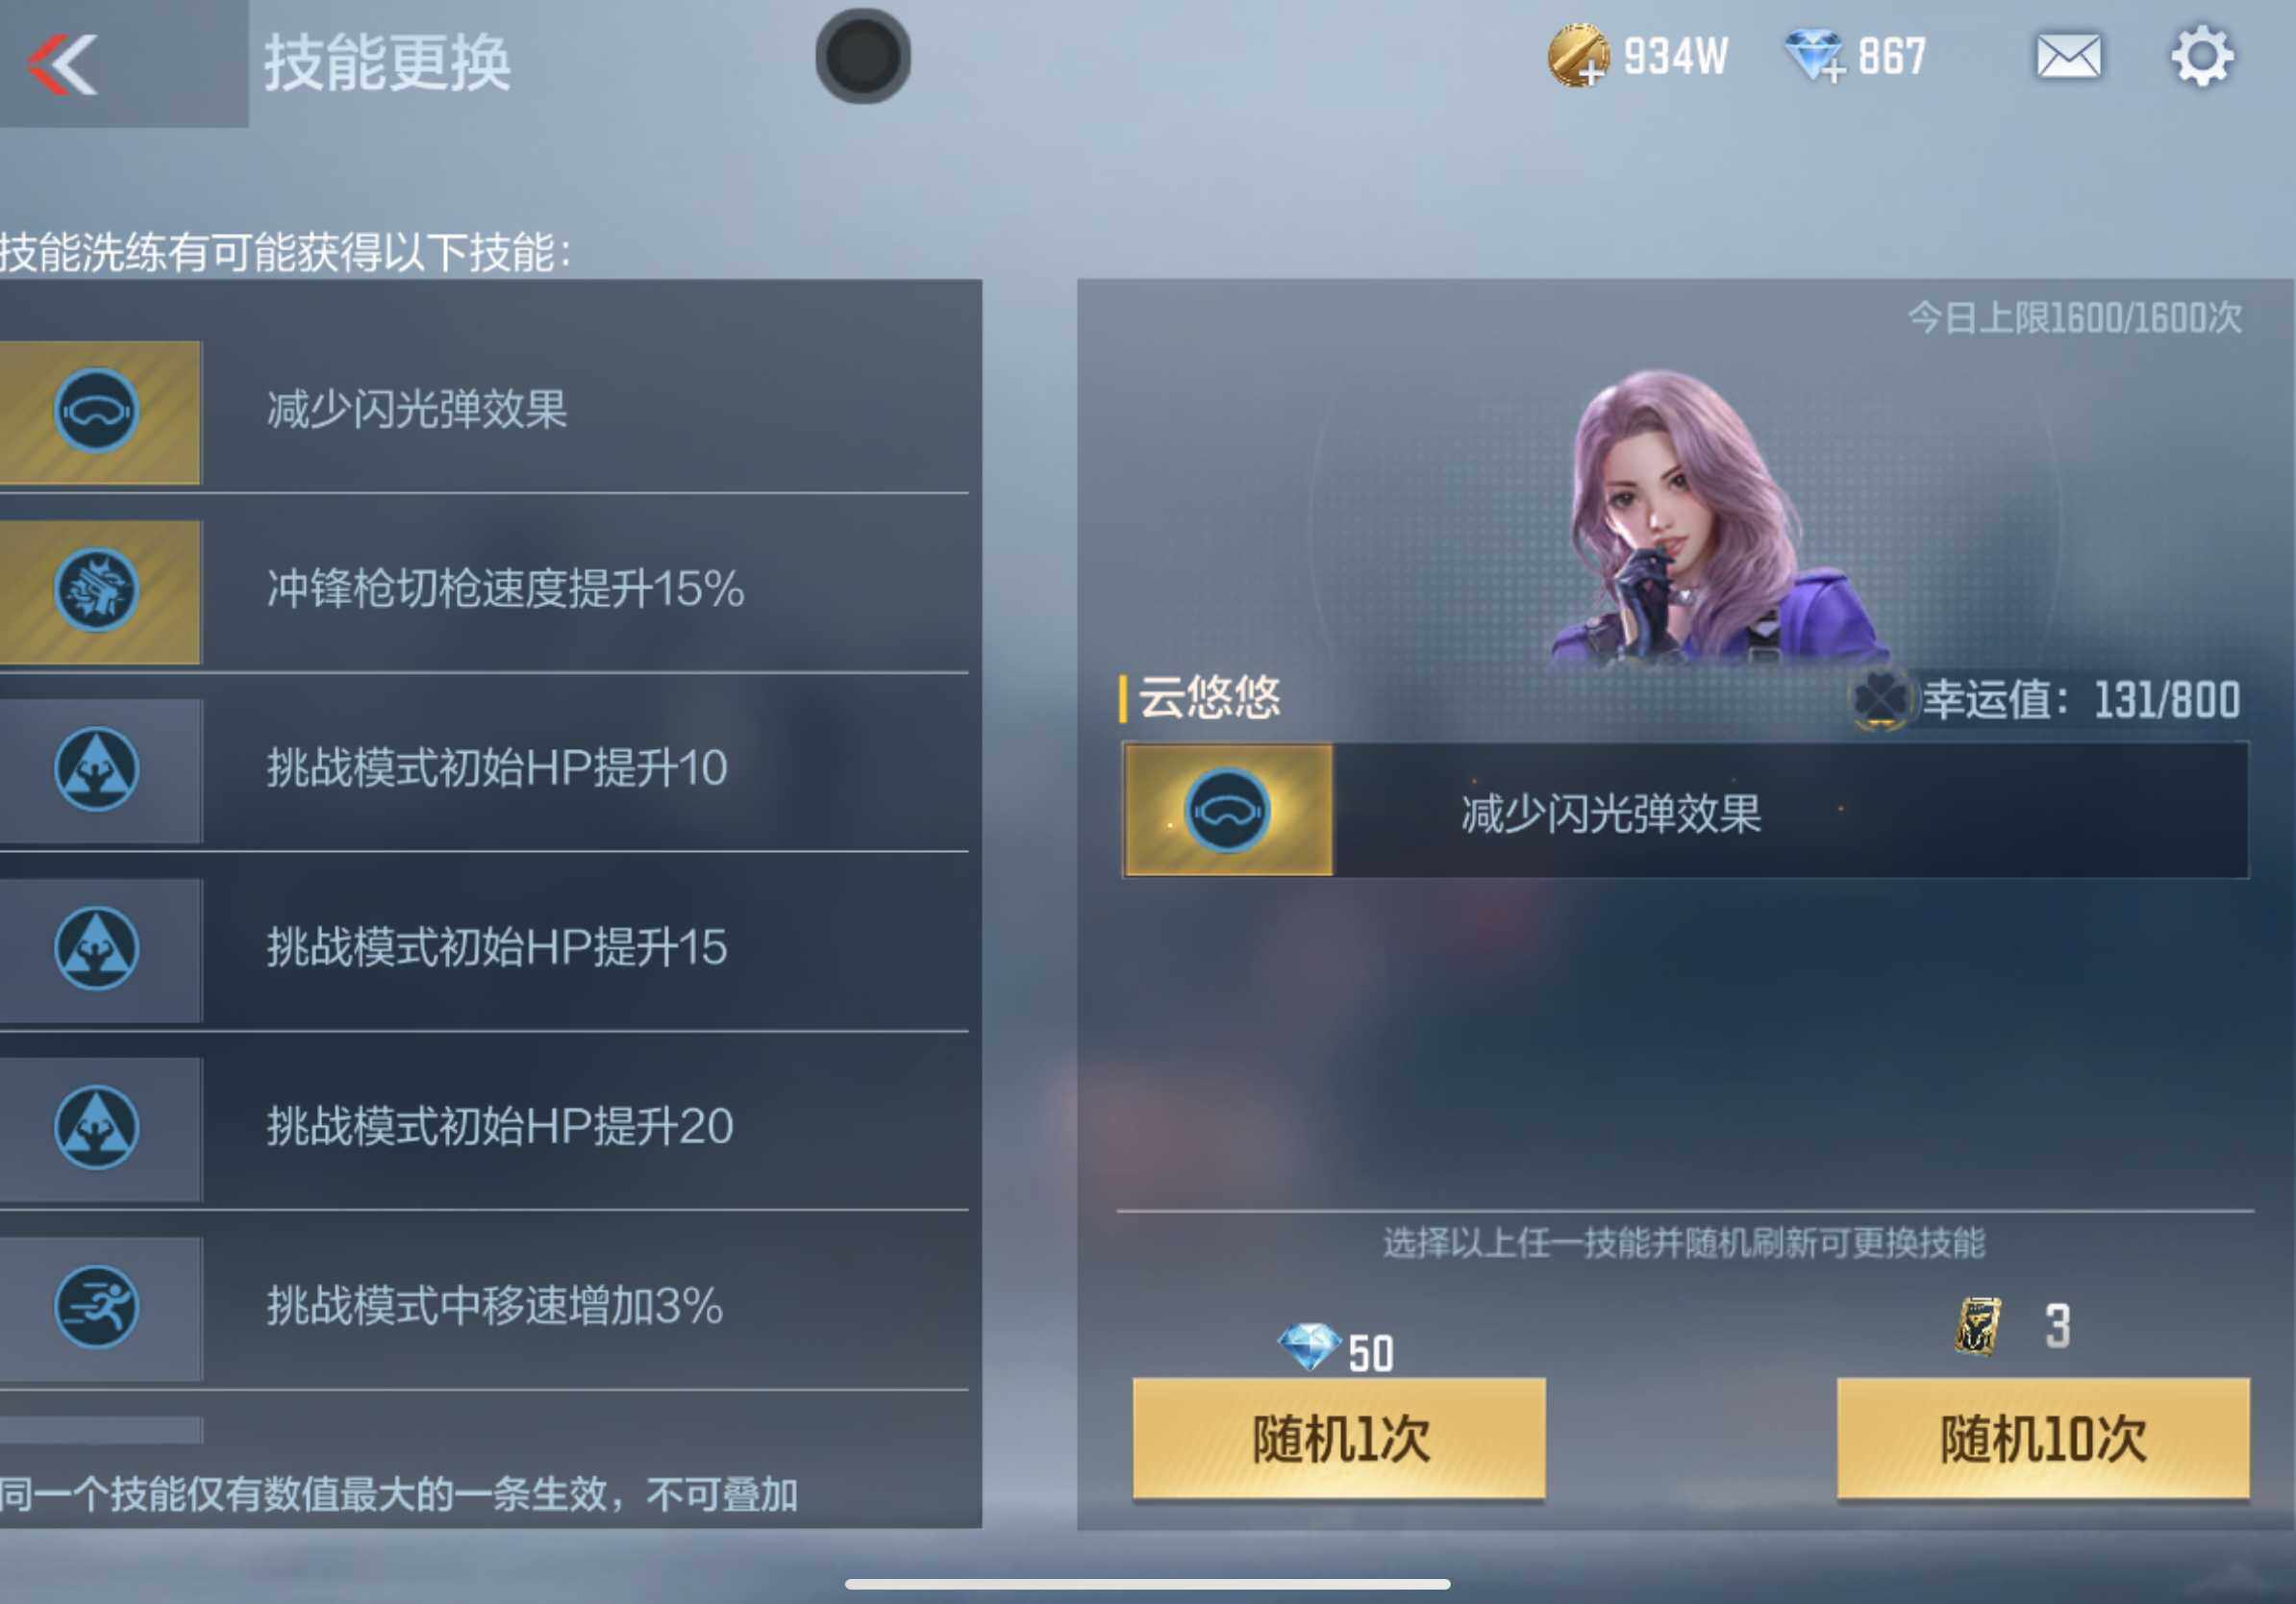Click the 随机1次 button
Image resolution: width=2296 pixels, height=1604 pixels.
click(x=1338, y=1438)
